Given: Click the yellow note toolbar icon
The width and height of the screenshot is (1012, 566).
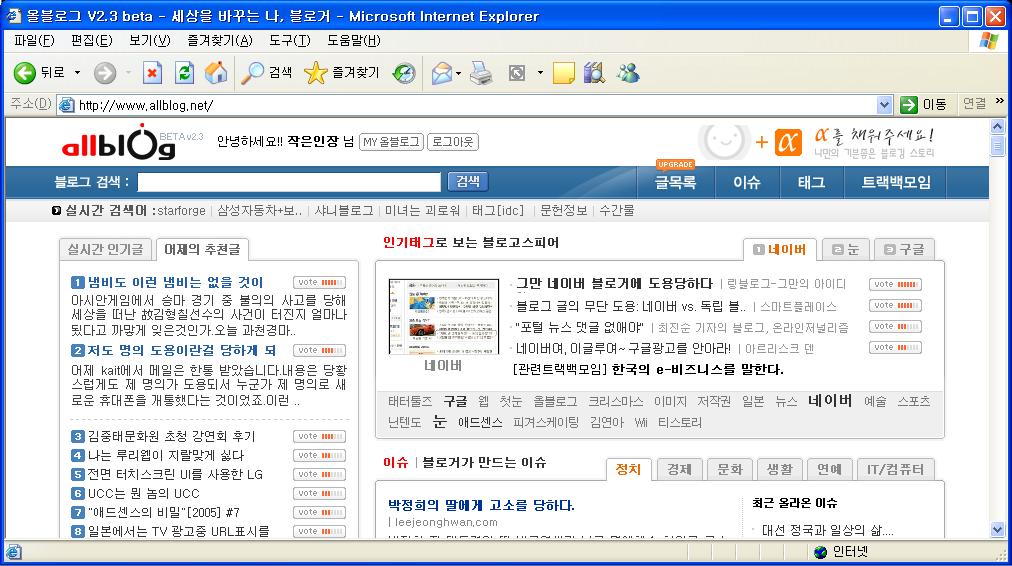Looking at the screenshot, I should pyautogui.click(x=563, y=73).
